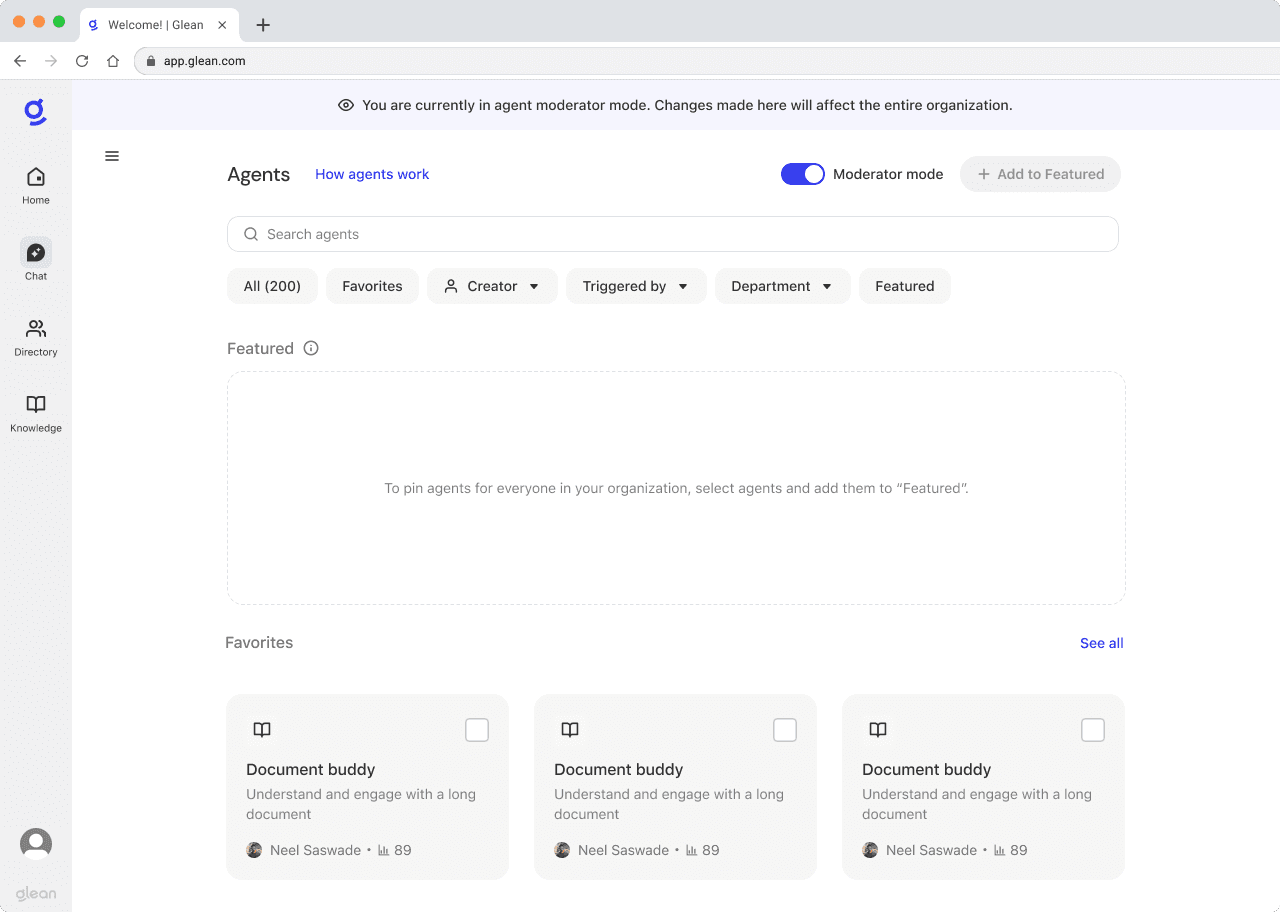The width and height of the screenshot is (1280, 912).
Task: Click the third card's Neel Saswade name
Action: coord(931,850)
